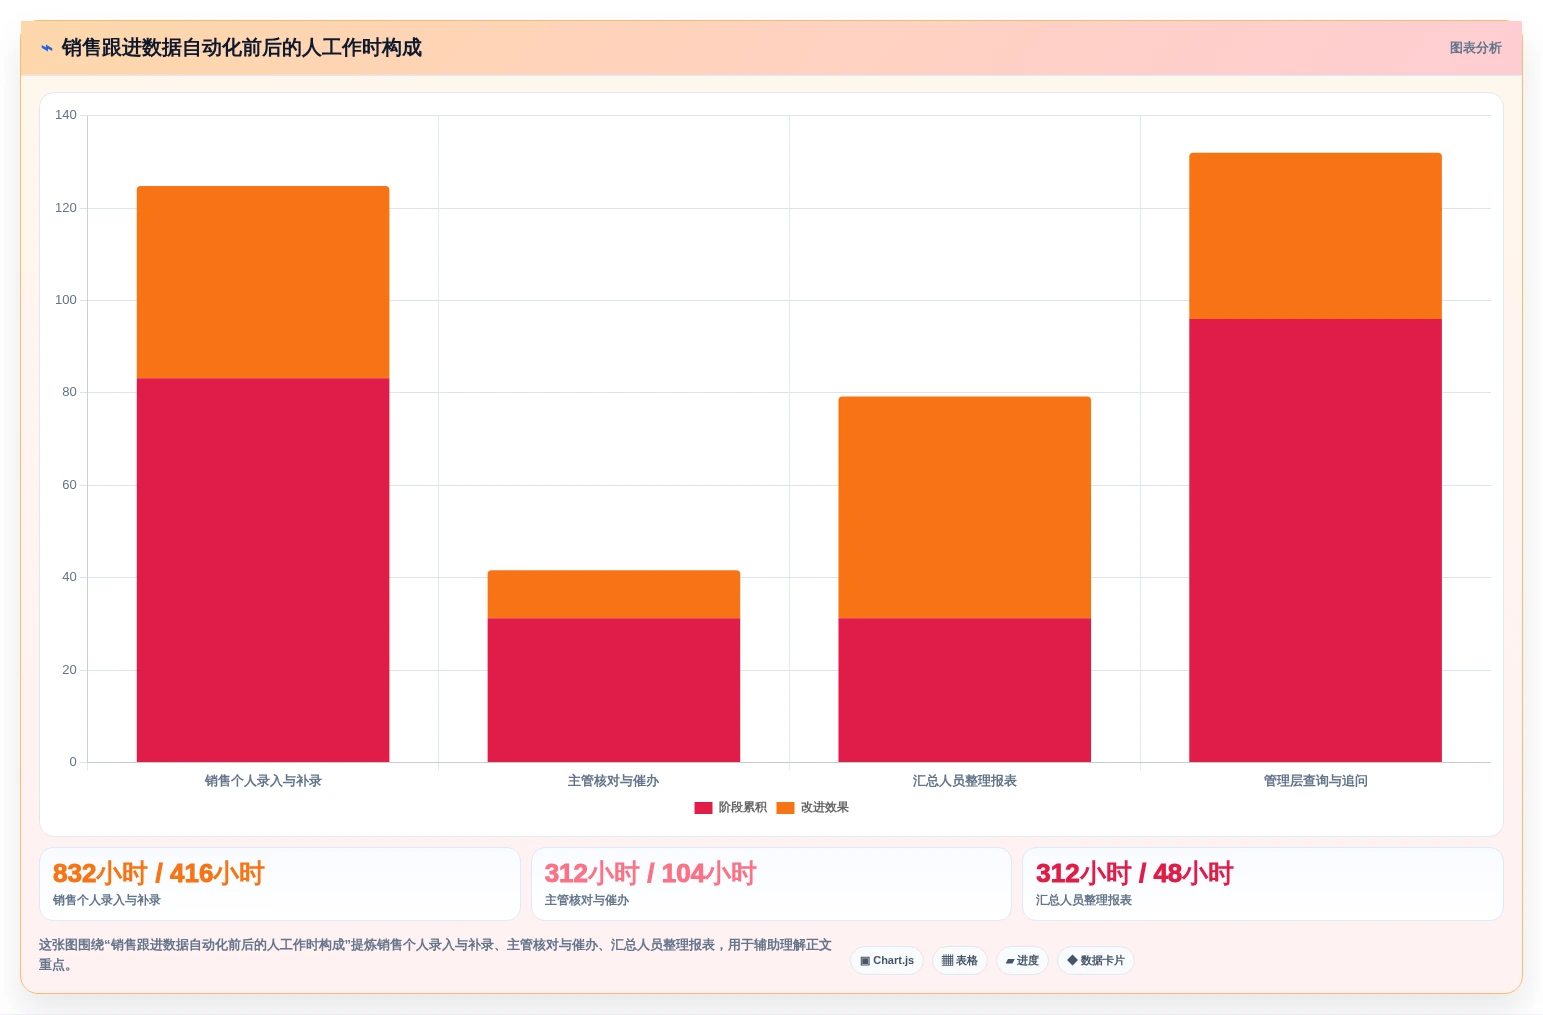
Task: Click the red bar segment for 销售个人录入与补录
Action: point(263,570)
